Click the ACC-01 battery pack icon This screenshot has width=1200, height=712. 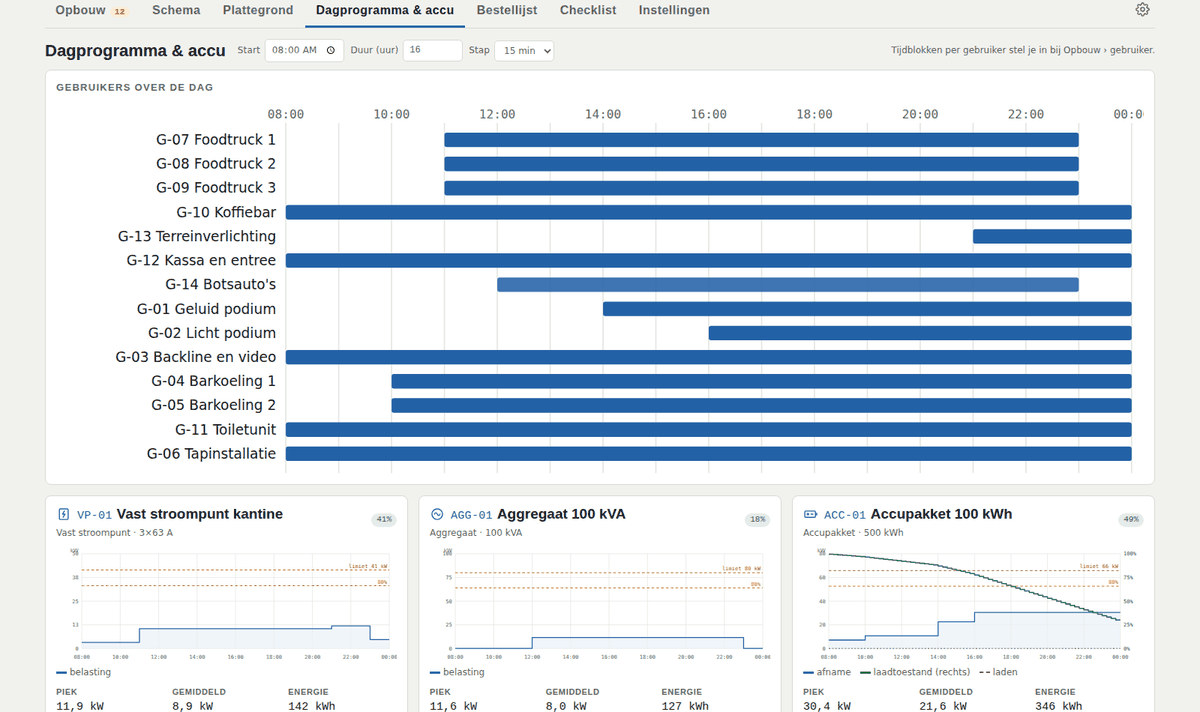coord(811,515)
